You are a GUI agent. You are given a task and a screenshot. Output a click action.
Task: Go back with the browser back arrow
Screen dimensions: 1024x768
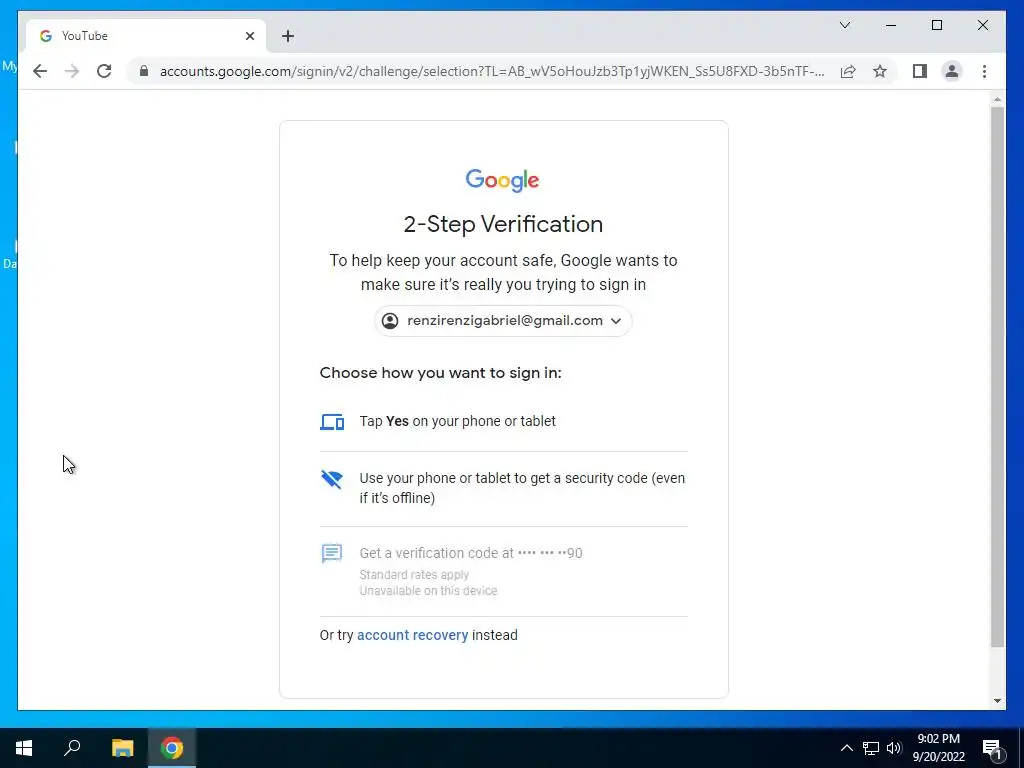pyautogui.click(x=40, y=71)
